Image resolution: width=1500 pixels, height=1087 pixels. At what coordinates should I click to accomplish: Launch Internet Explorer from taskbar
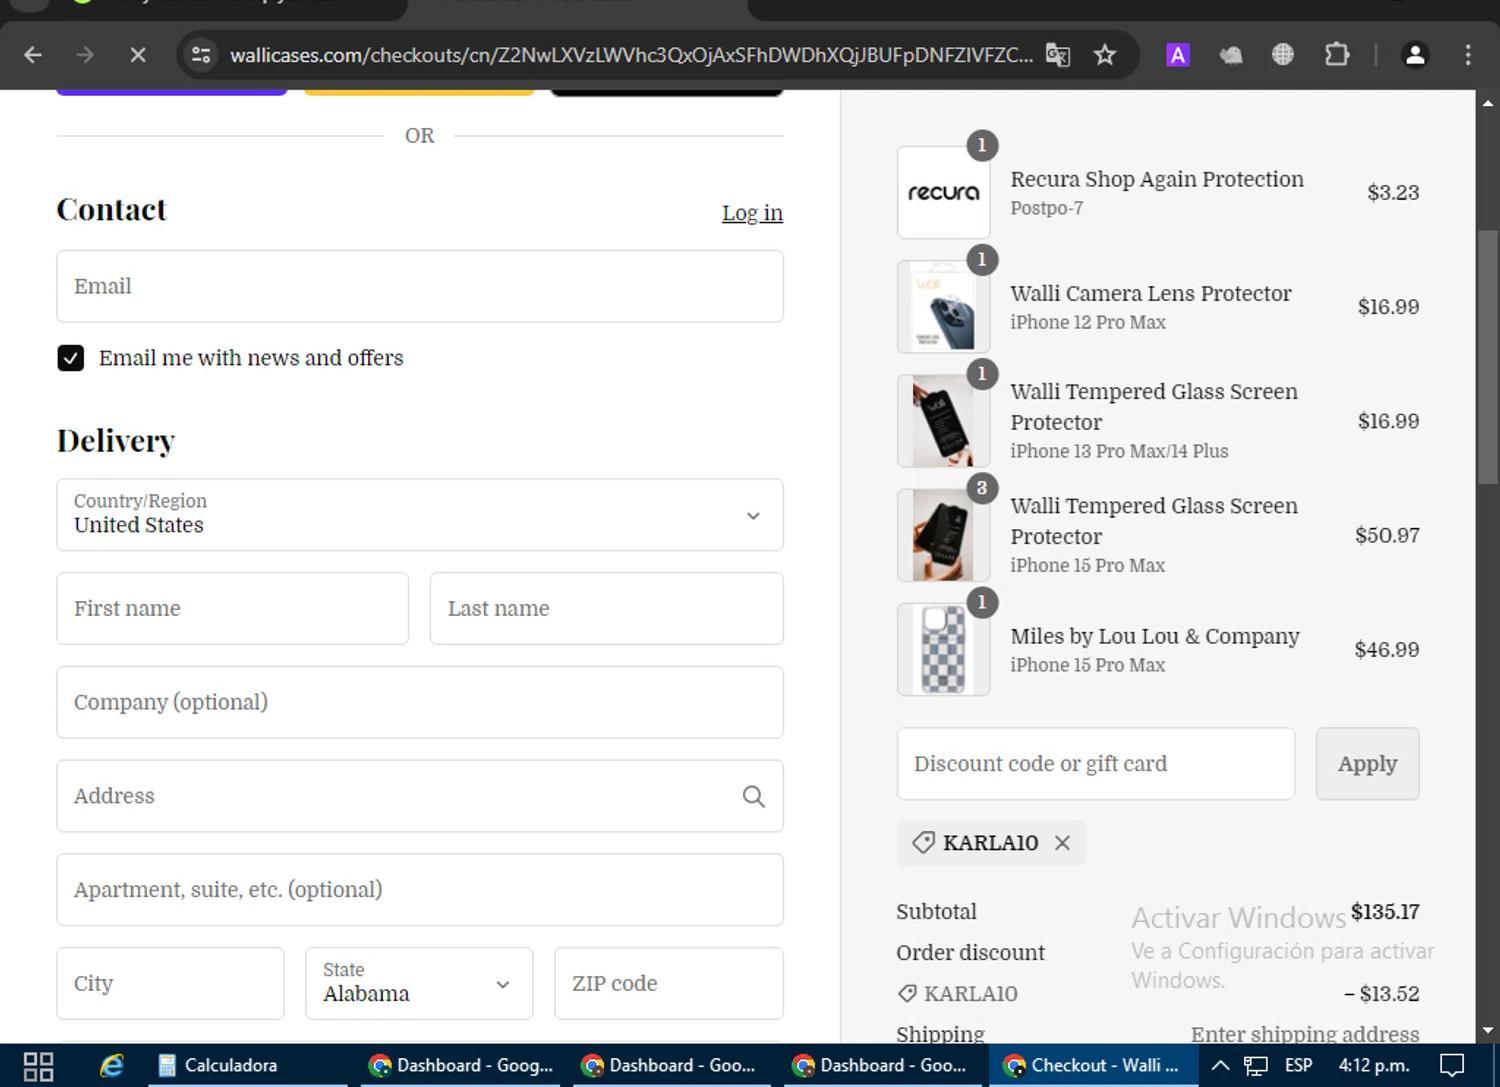click(x=111, y=1066)
